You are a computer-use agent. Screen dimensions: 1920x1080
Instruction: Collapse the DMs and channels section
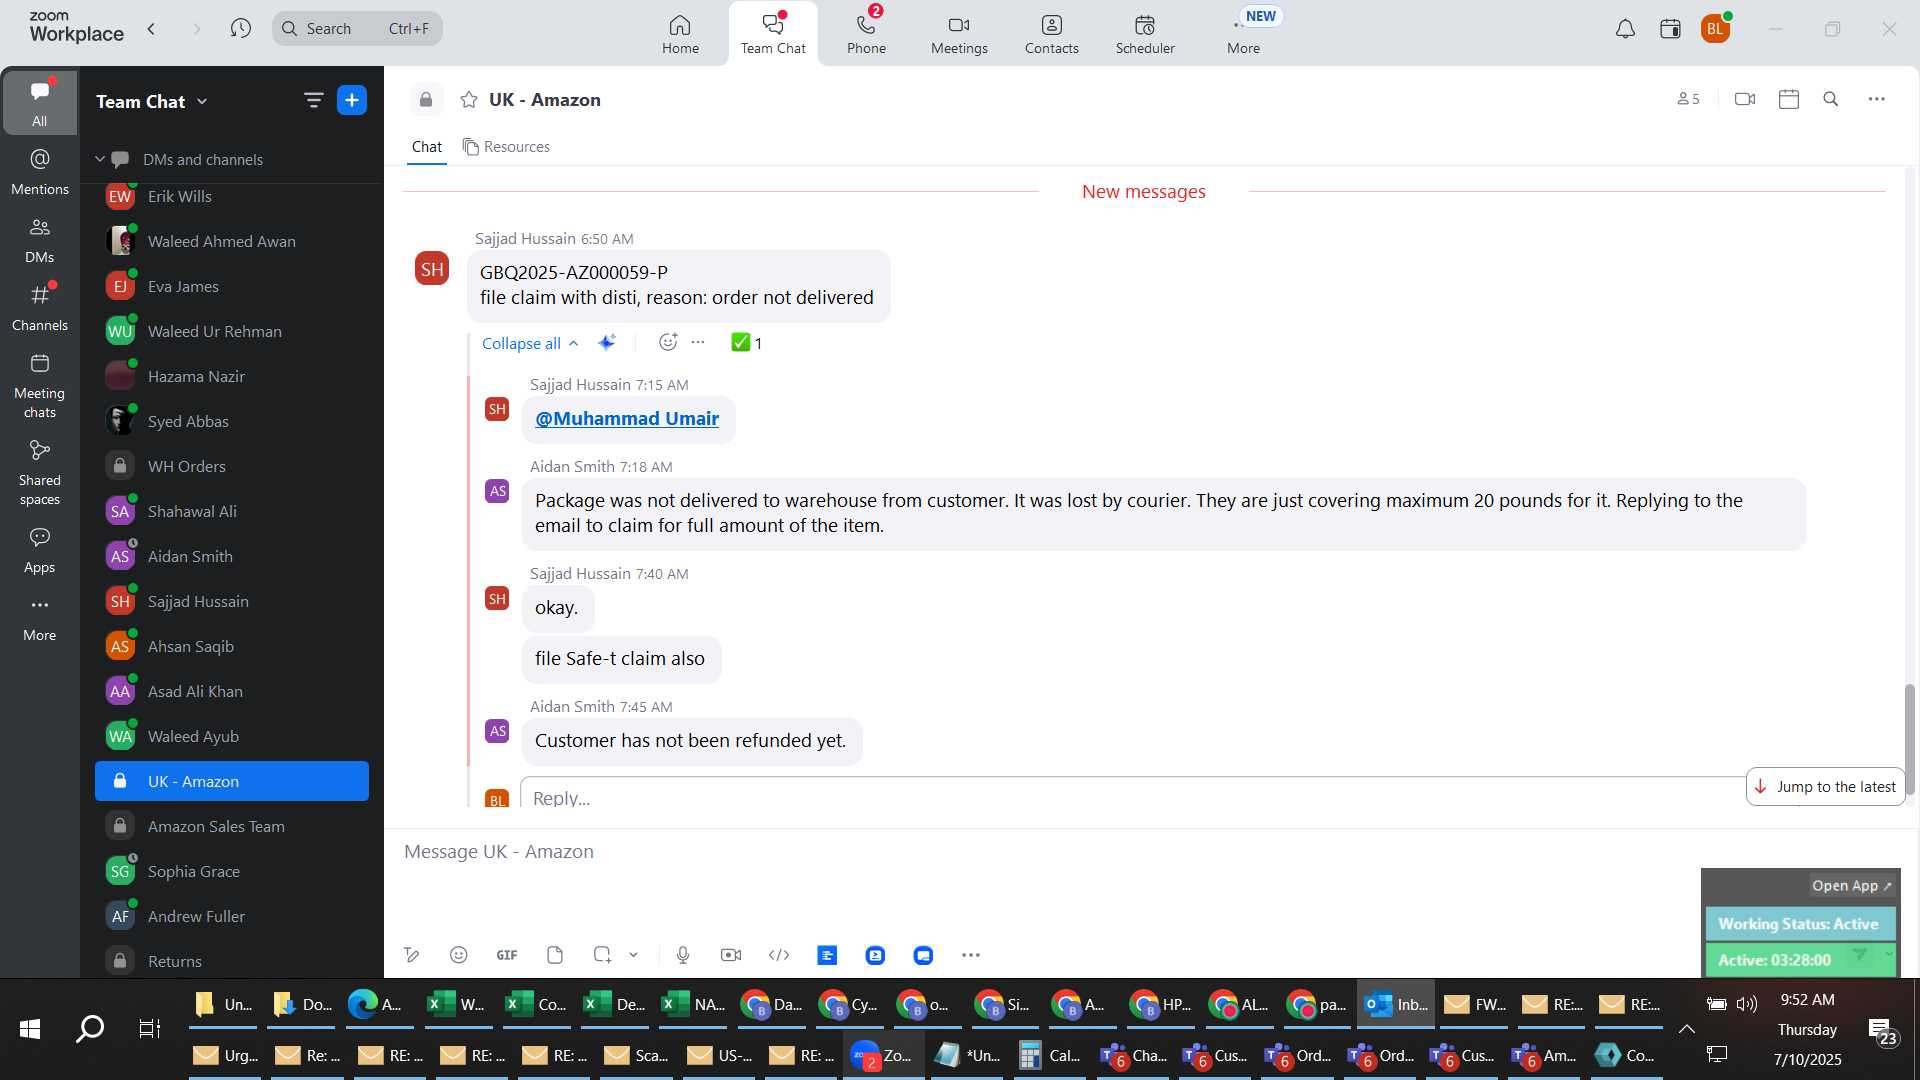tap(100, 159)
